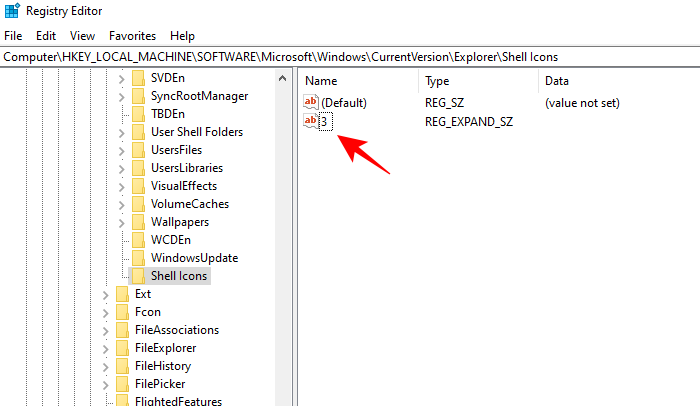Expand the SyncRootManager key

[122, 96]
